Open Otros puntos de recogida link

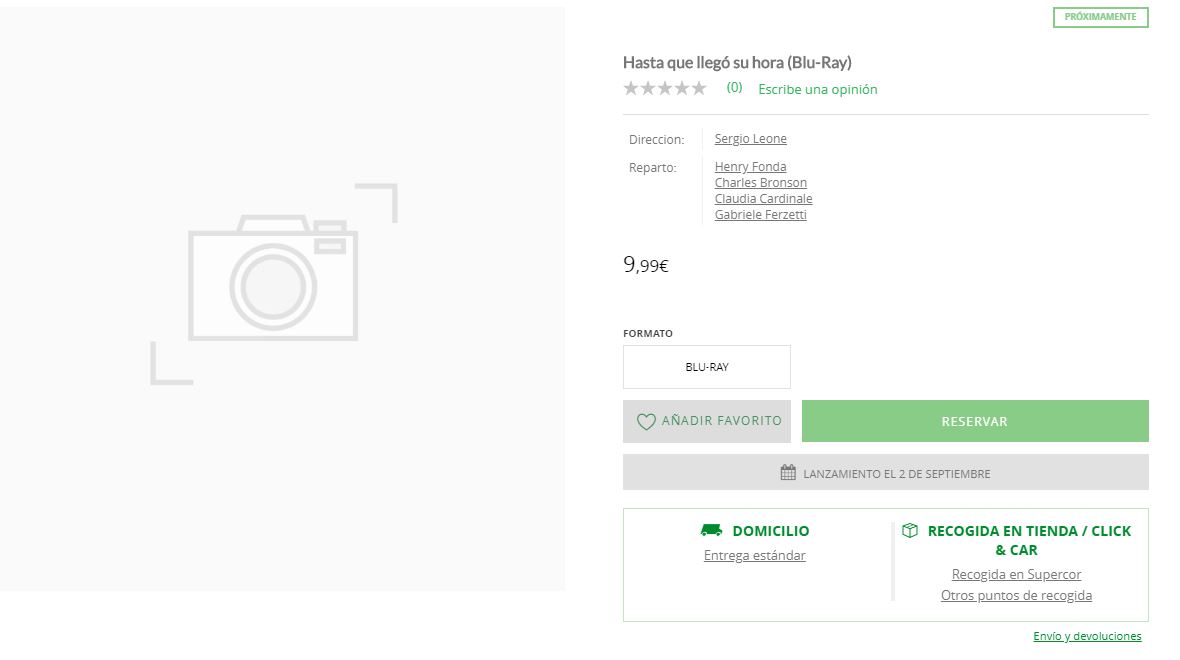[1016, 595]
